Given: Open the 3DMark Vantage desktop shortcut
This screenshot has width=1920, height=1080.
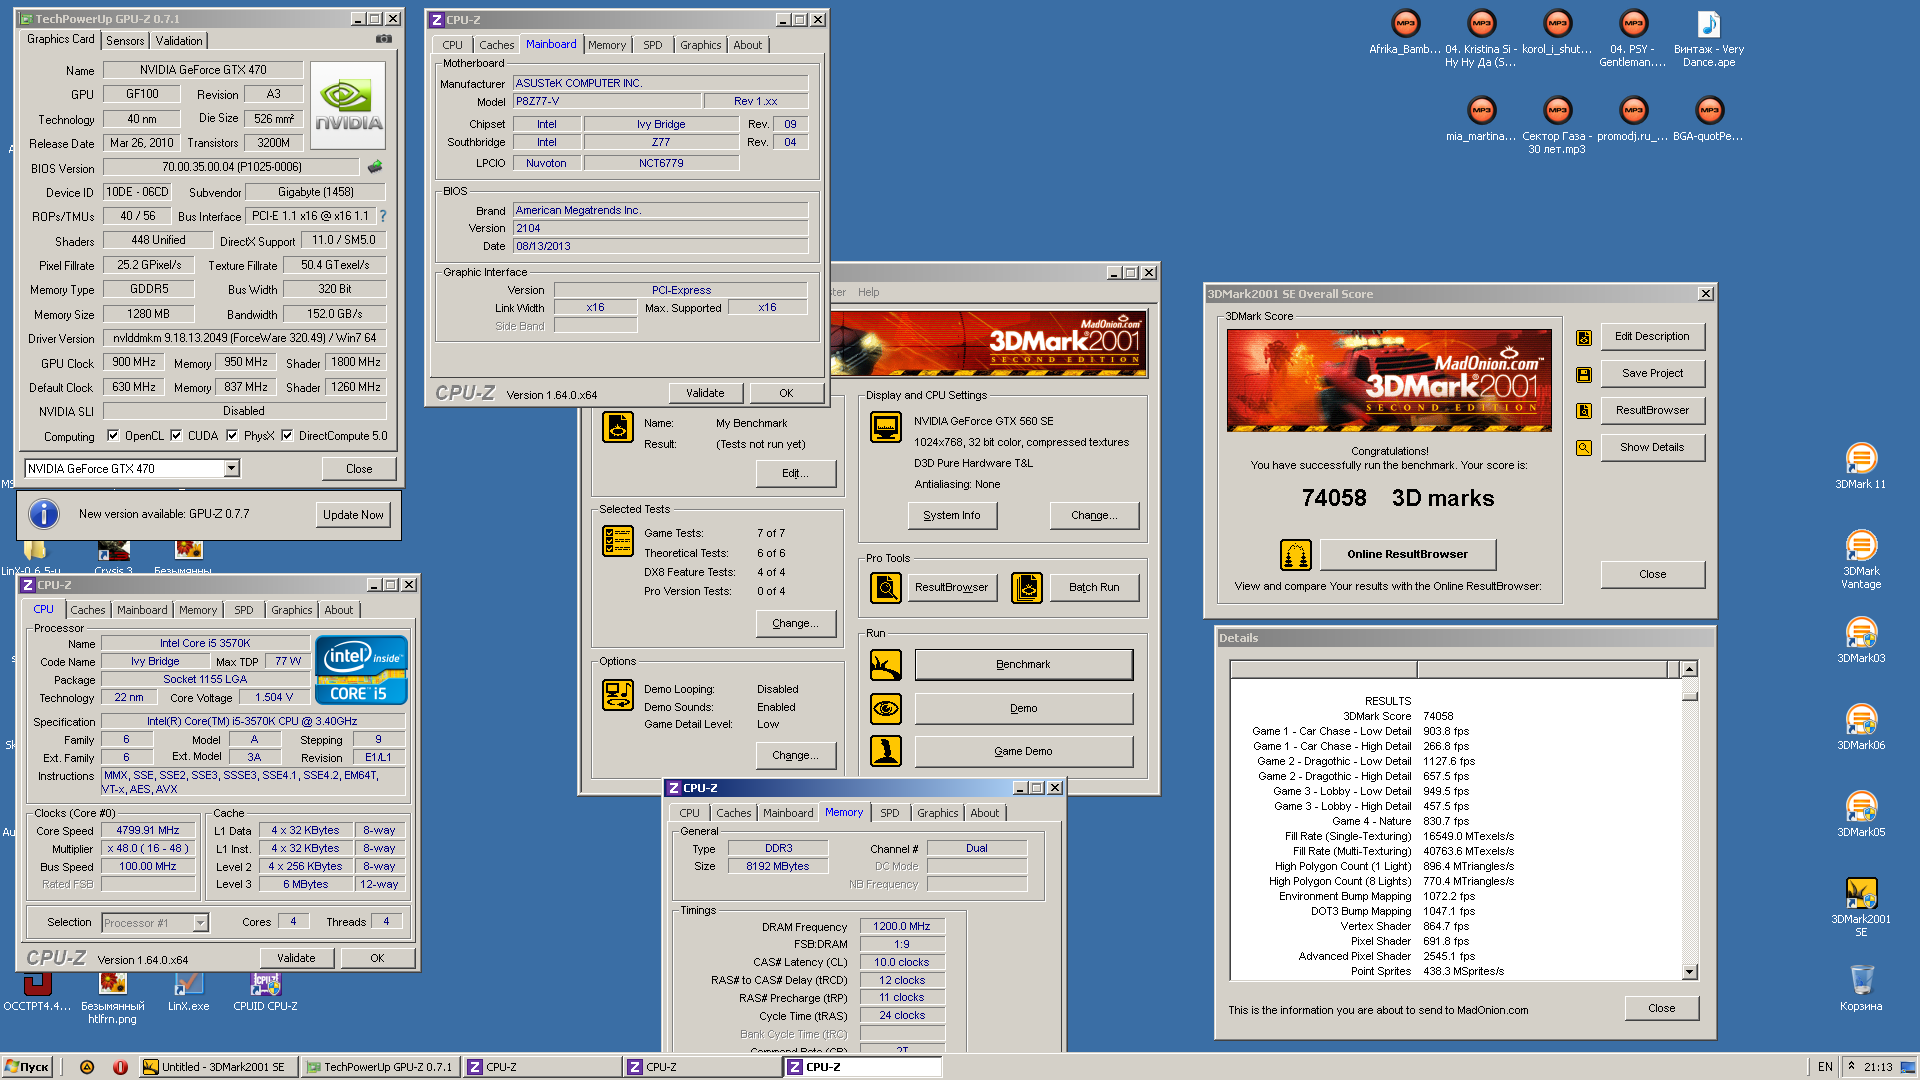Looking at the screenshot, I should 1860,558.
